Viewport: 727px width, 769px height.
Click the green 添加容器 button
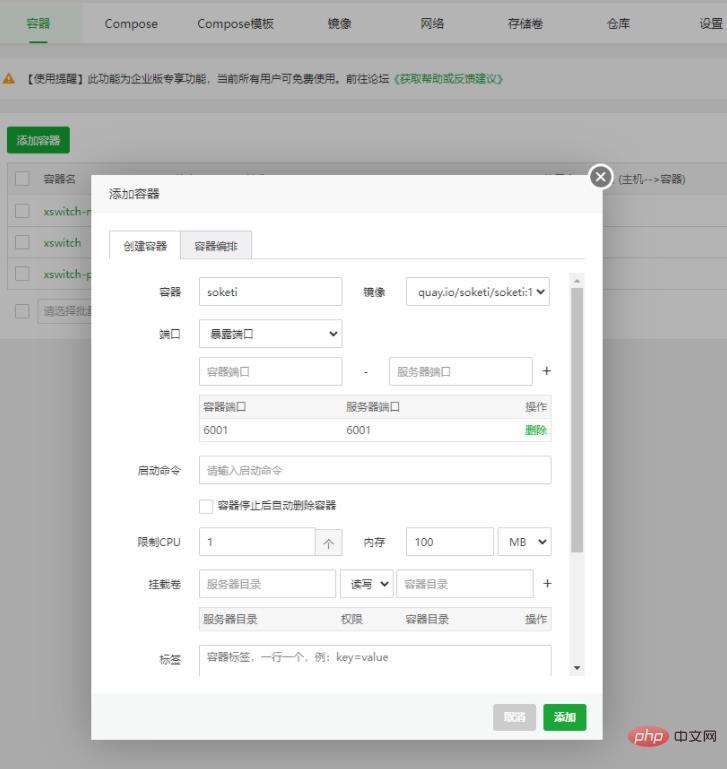pyautogui.click(x=38, y=140)
